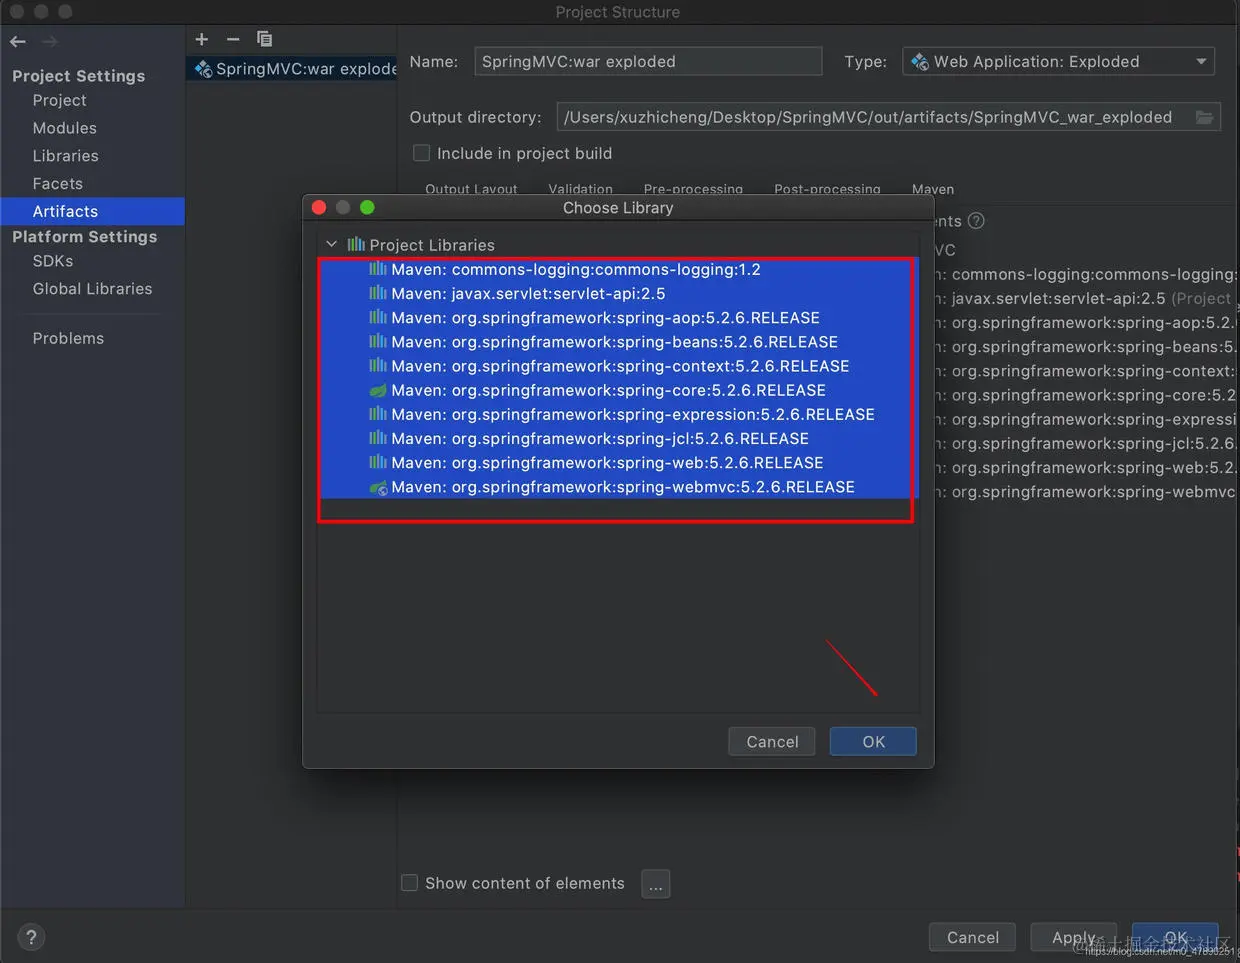Click the ellipsis button beside Show content
1240x963 pixels.
pyautogui.click(x=656, y=884)
